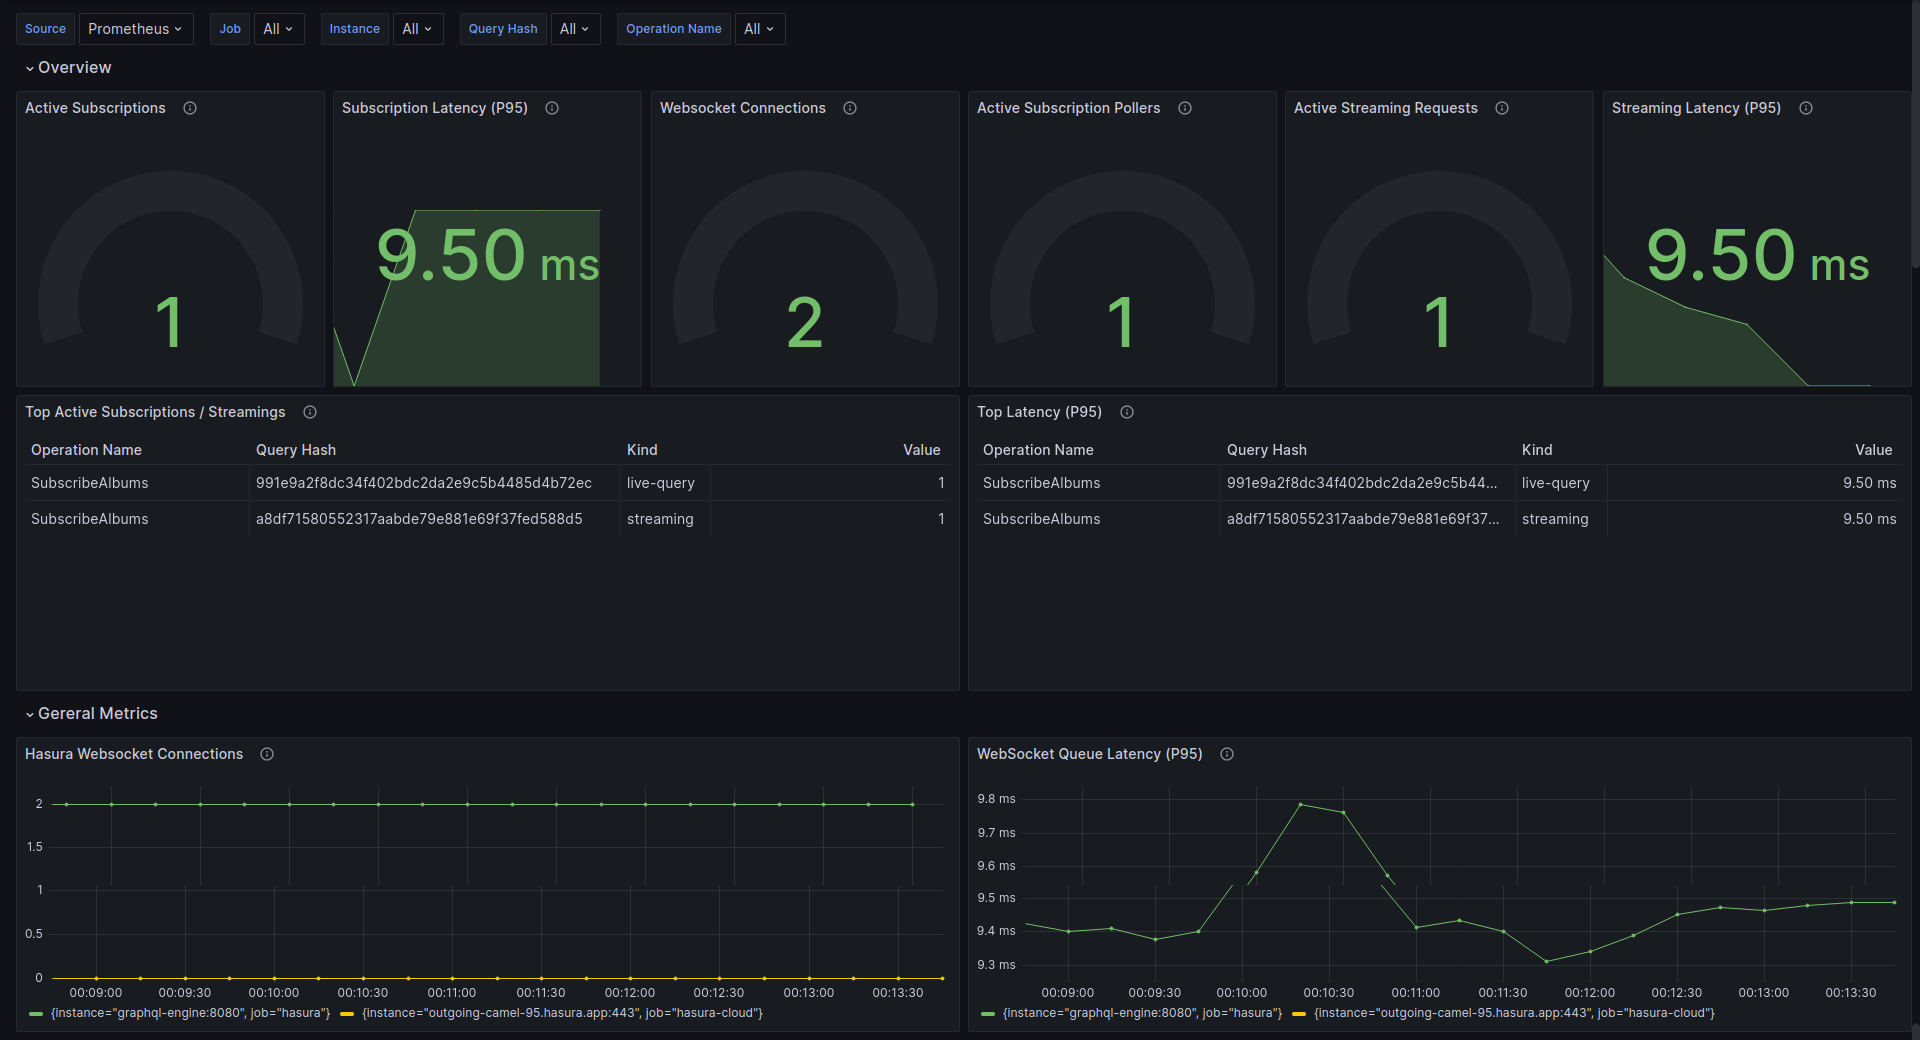Open Hasura Websocket Connections panel title
The height and width of the screenshot is (1040, 1920).
coord(134,754)
